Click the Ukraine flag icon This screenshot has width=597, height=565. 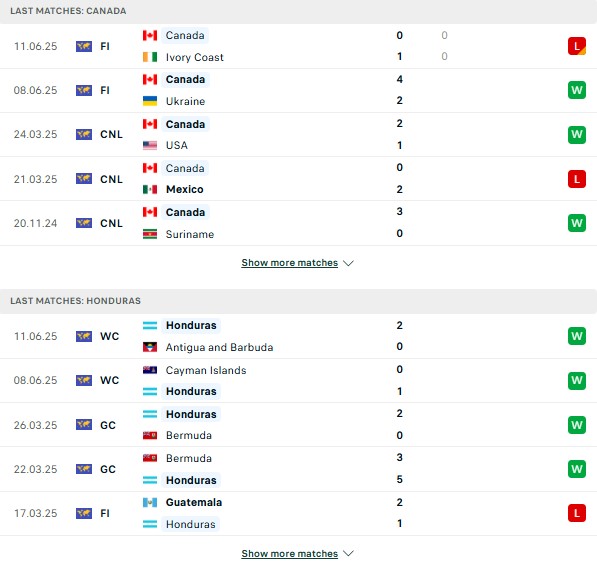pos(150,101)
